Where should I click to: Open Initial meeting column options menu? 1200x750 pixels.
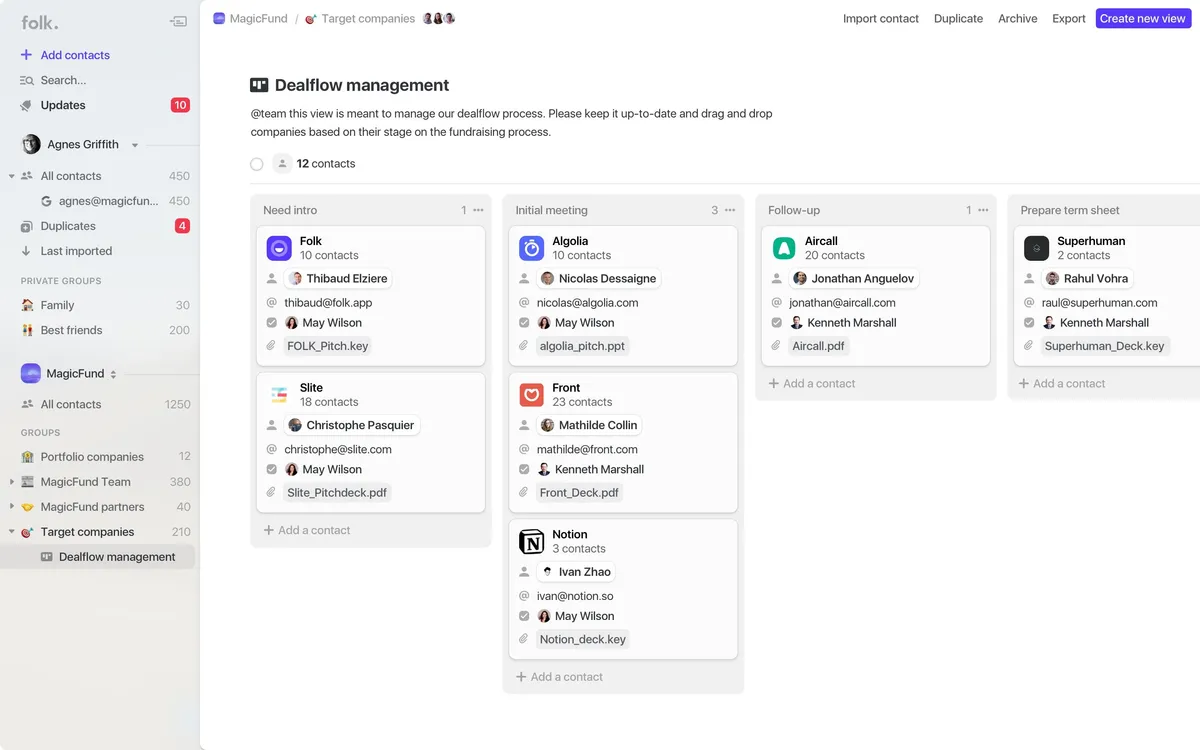pyautogui.click(x=730, y=210)
